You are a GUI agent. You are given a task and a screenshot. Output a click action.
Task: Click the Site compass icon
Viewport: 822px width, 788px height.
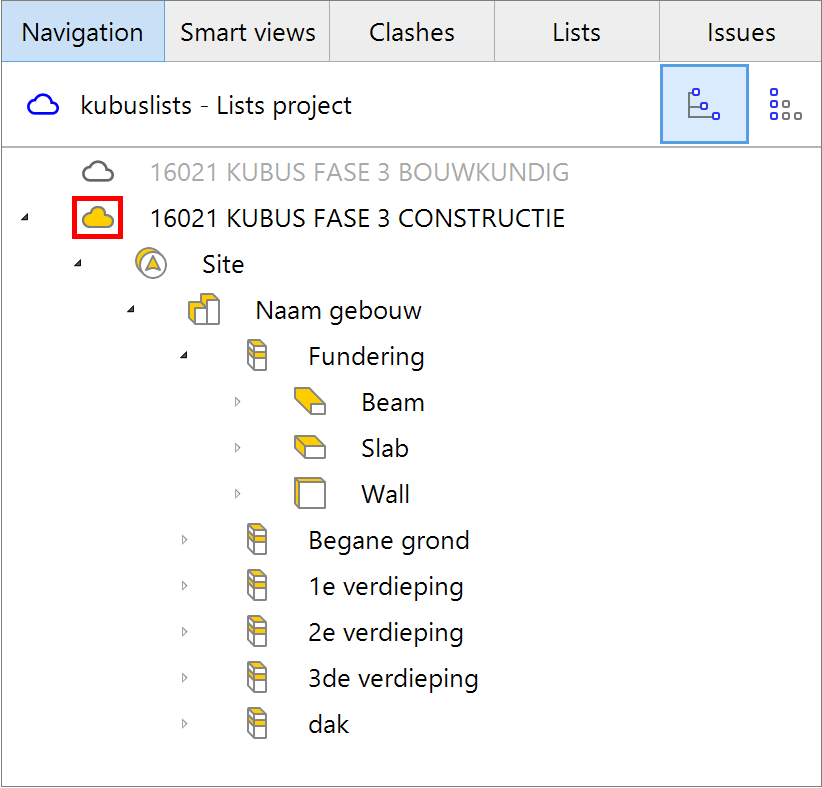pyautogui.click(x=151, y=263)
